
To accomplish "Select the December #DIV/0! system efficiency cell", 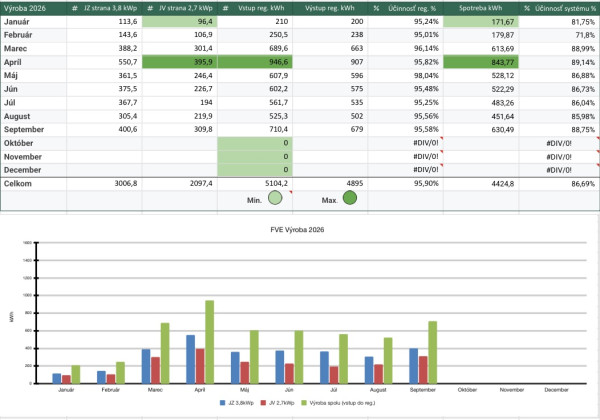I will pos(559,170).
